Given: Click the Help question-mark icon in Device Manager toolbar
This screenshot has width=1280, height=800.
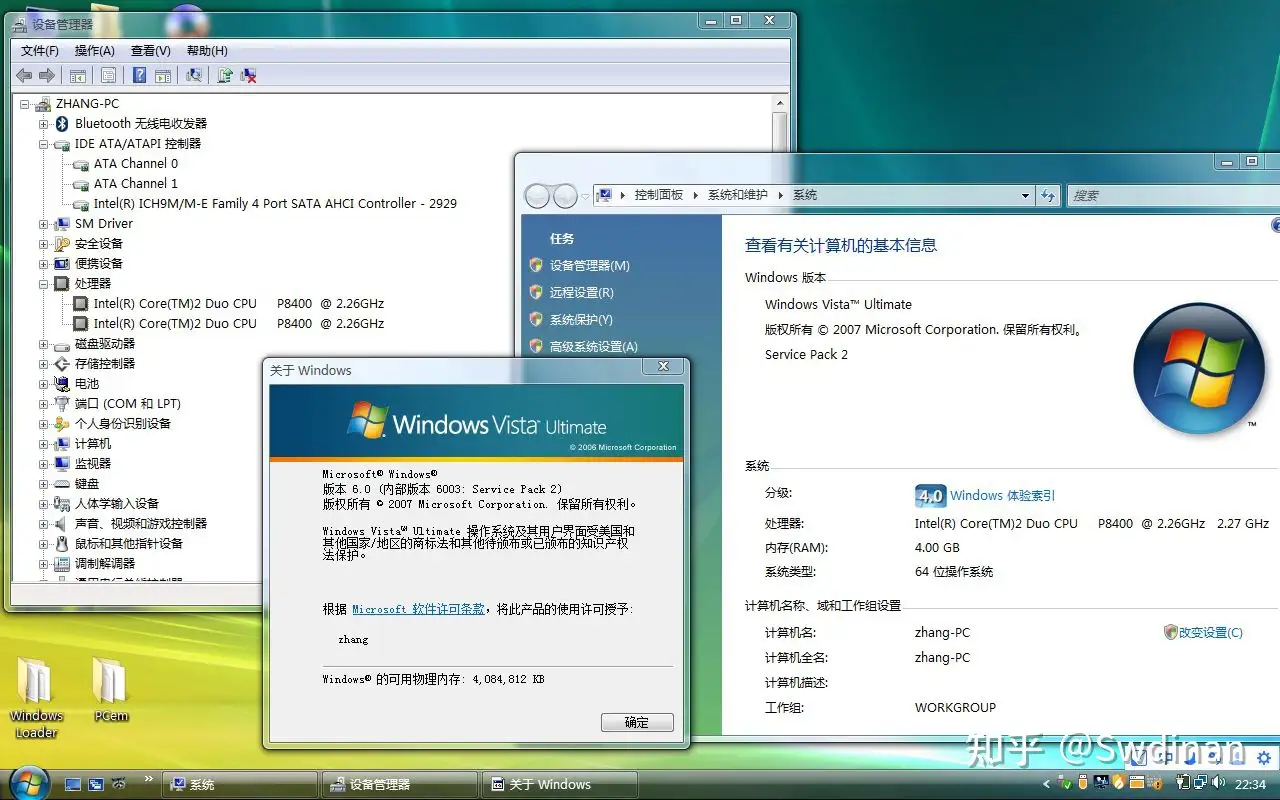Looking at the screenshot, I should [140, 75].
